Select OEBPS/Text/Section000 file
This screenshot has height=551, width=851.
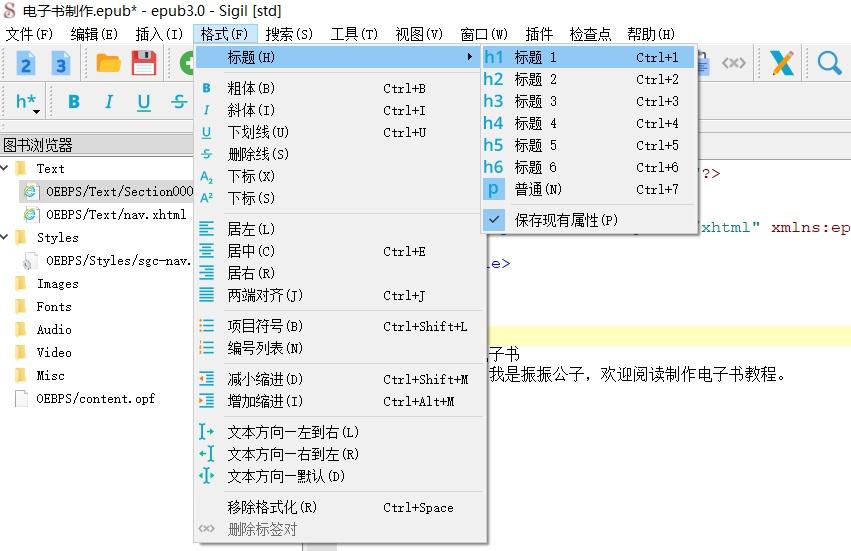click(x=119, y=191)
